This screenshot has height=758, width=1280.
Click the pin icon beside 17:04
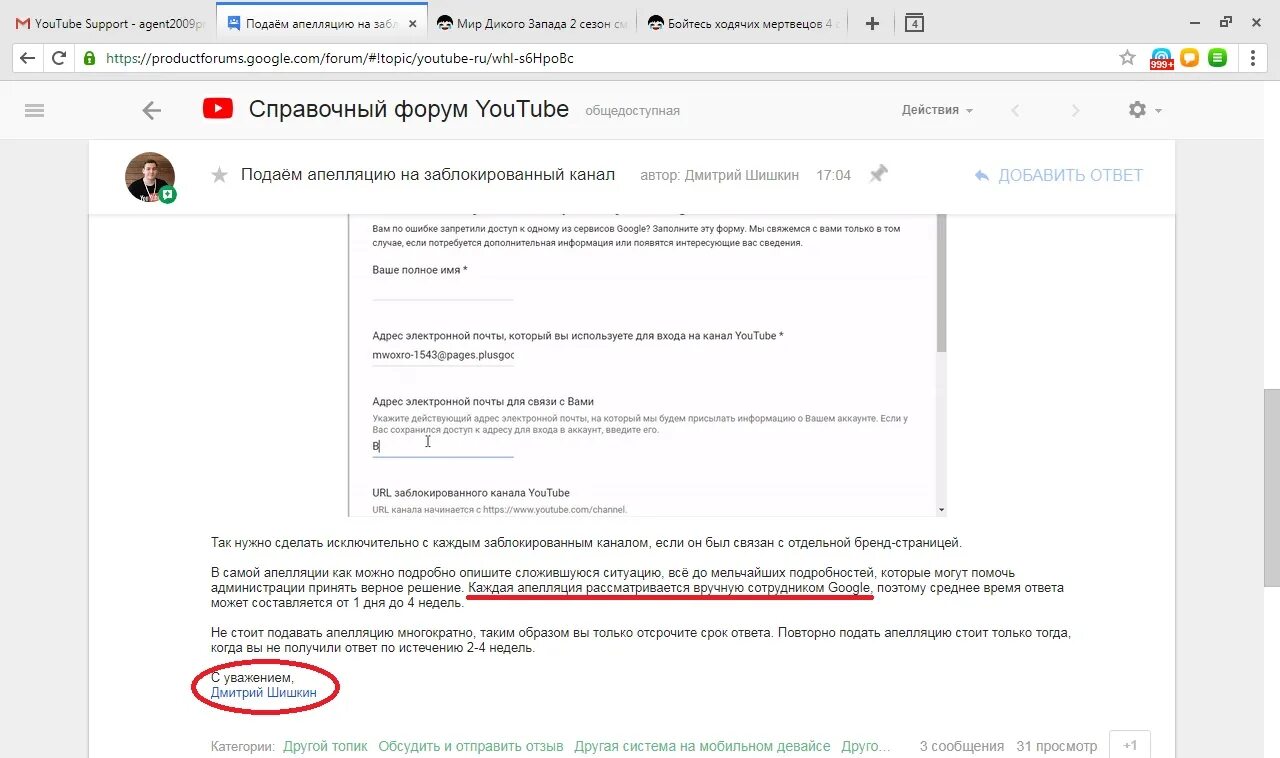click(878, 174)
